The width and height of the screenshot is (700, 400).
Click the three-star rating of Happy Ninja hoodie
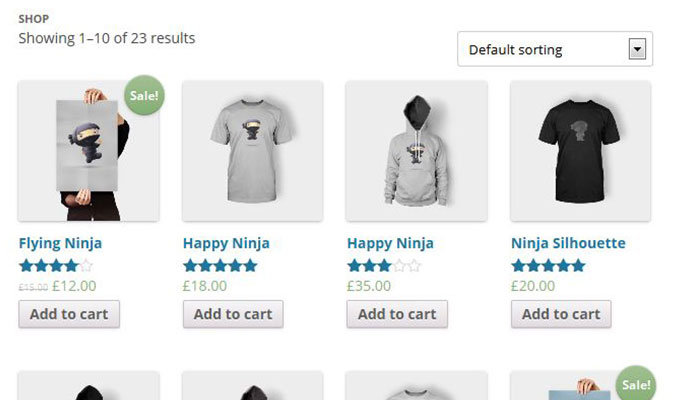384,266
